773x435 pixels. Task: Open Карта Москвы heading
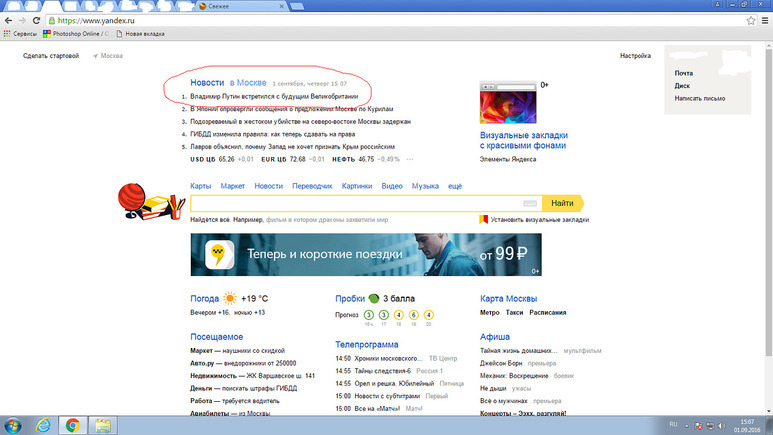pos(508,298)
